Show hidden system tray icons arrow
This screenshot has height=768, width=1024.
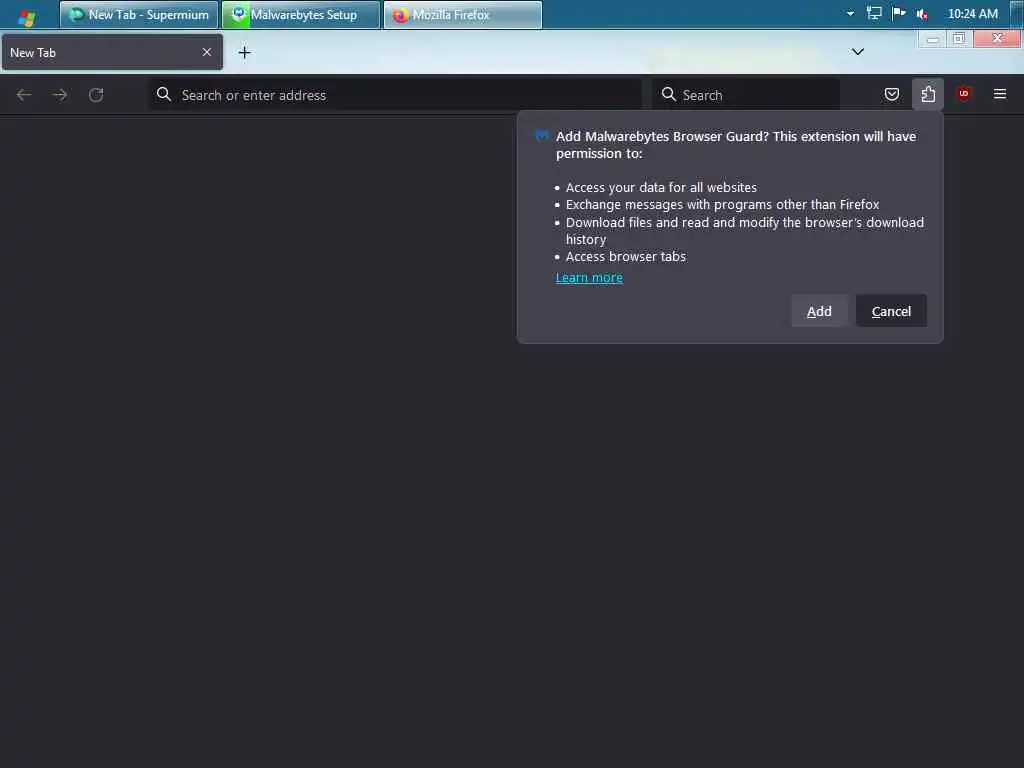850,13
